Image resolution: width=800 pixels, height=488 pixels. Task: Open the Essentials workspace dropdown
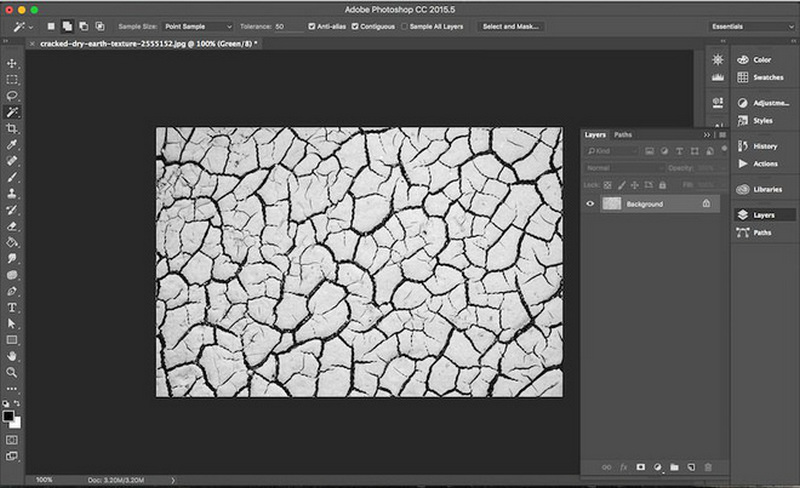click(x=752, y=26)
